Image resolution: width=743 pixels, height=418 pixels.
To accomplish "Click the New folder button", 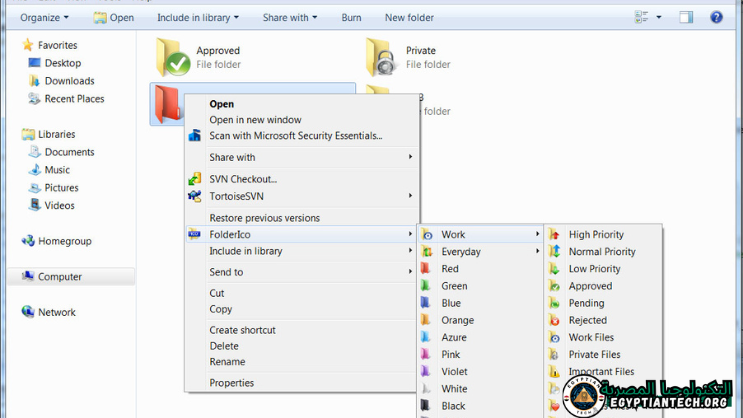I will (409, 17).
